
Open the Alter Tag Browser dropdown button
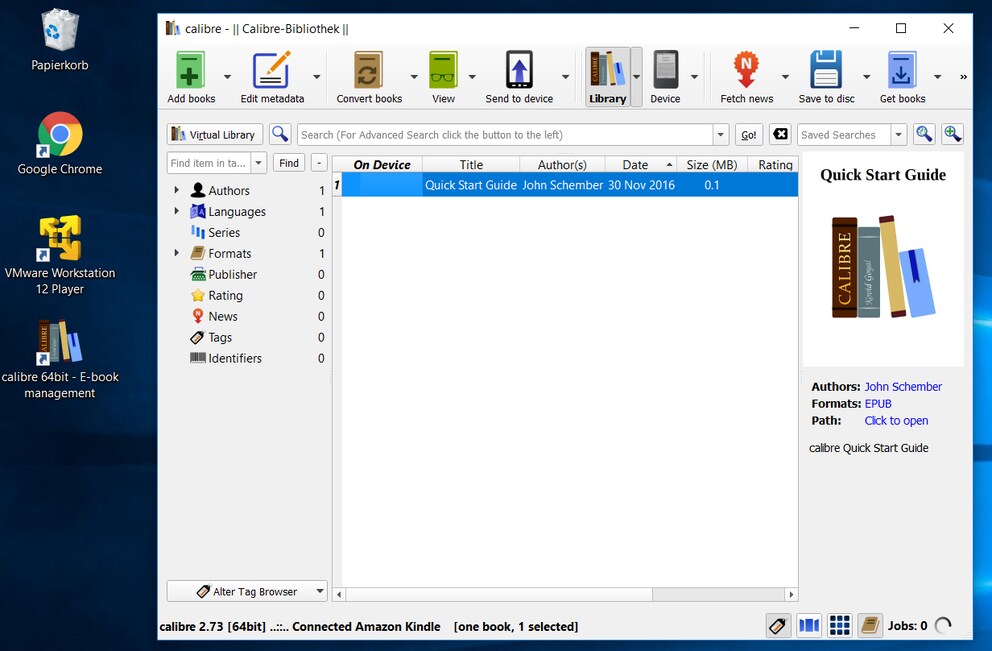point(247,591)
